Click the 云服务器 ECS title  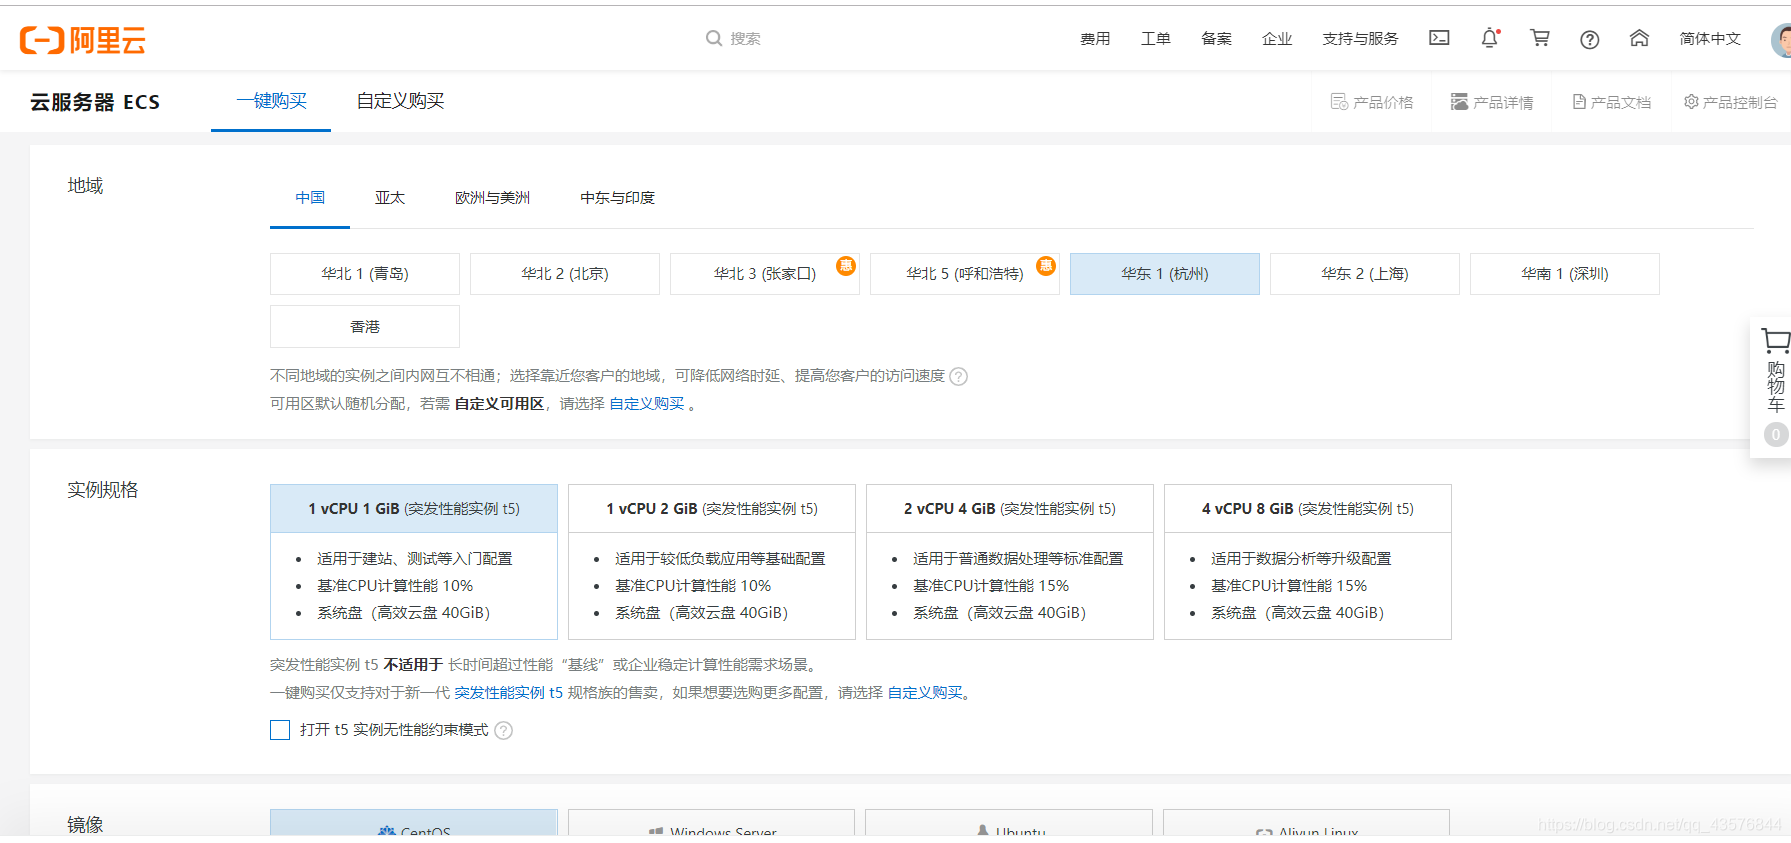(x=95, y=102)
